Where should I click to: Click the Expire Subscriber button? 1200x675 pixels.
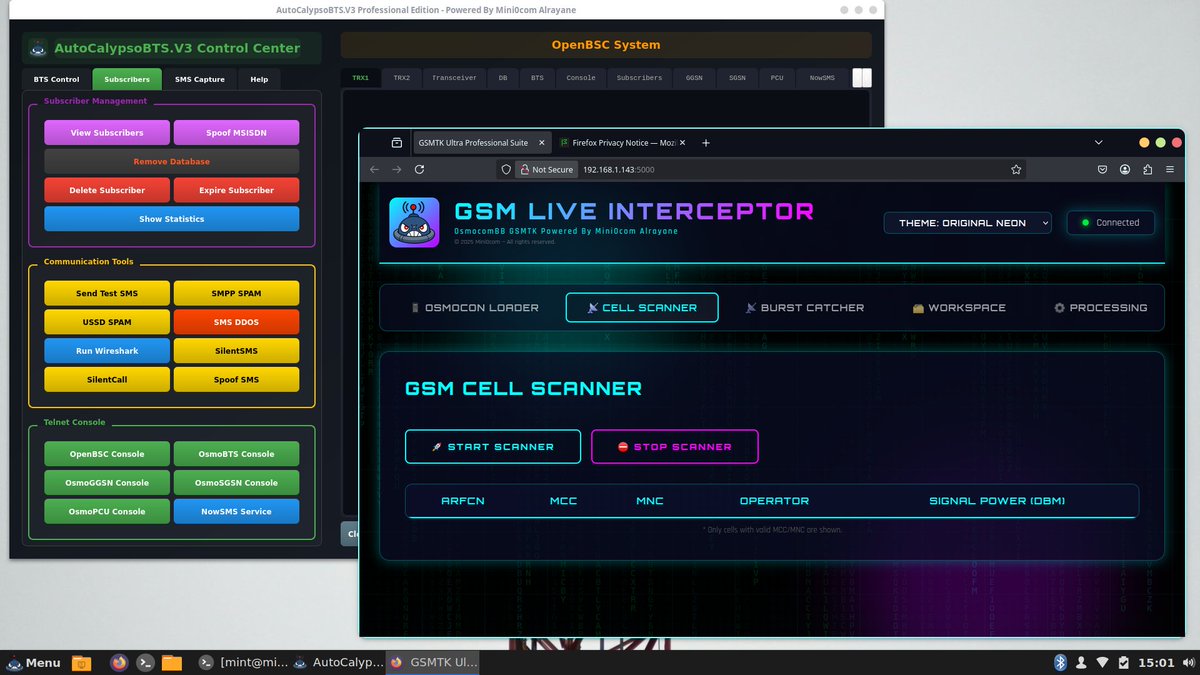pyautogui.click(x=236, y=190)
